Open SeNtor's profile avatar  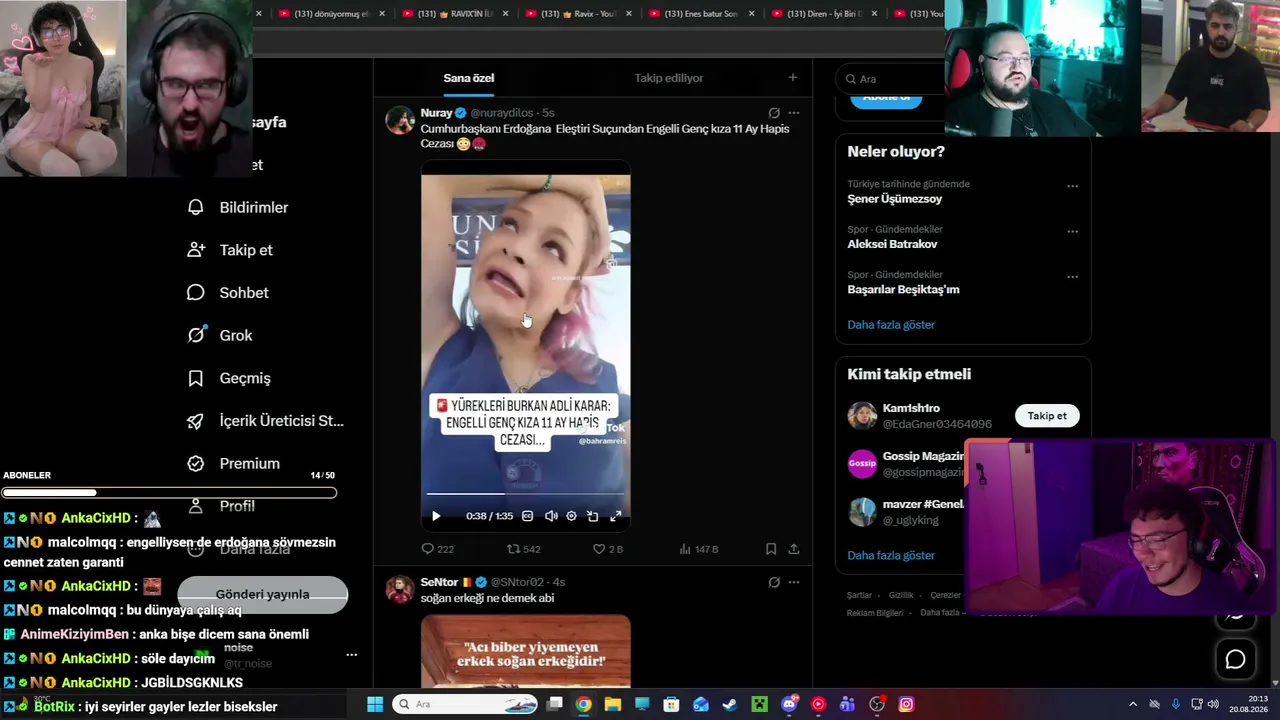point(400,589)
